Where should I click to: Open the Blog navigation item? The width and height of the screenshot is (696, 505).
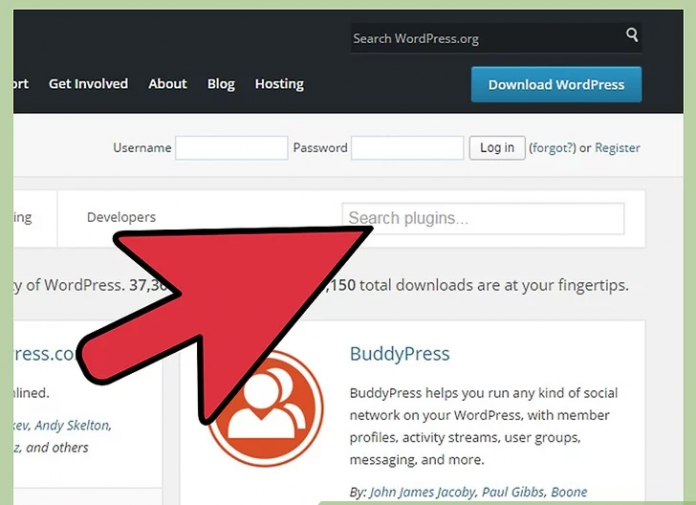click(x=220, y=84)
